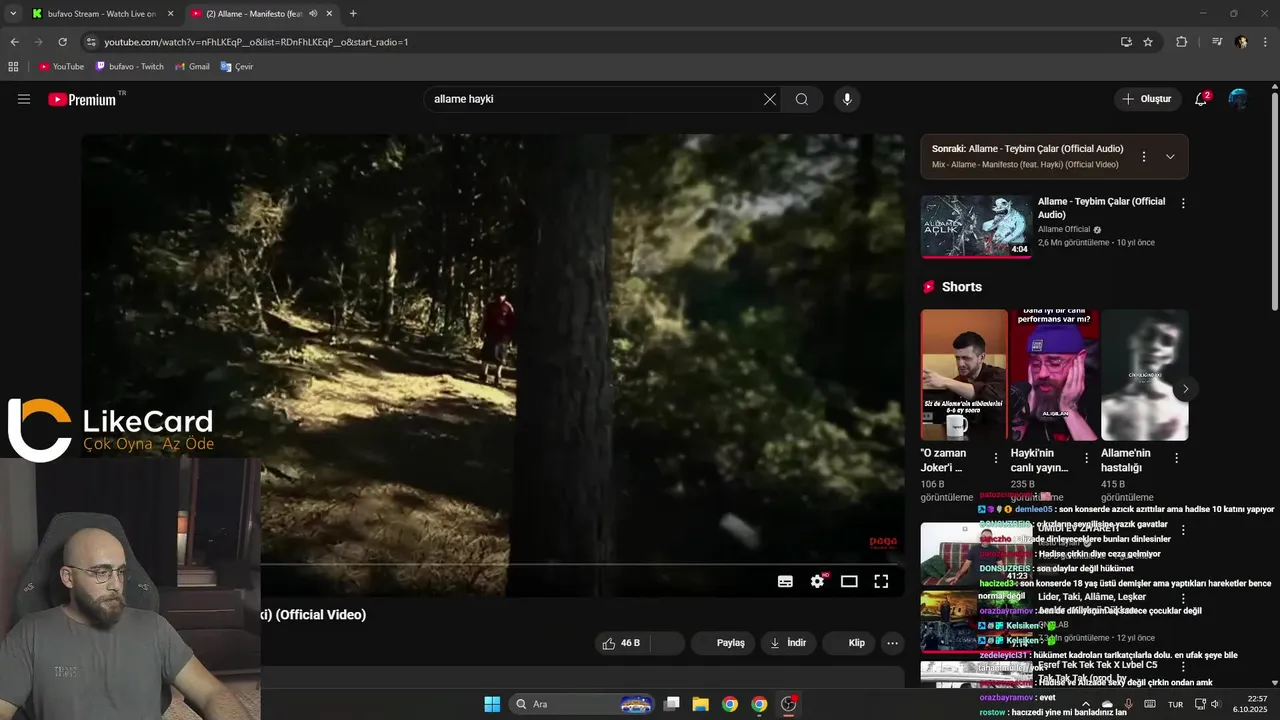Screen dimensions: 1280x720
Task: Open Gmail bookmark
Action: 192,67
